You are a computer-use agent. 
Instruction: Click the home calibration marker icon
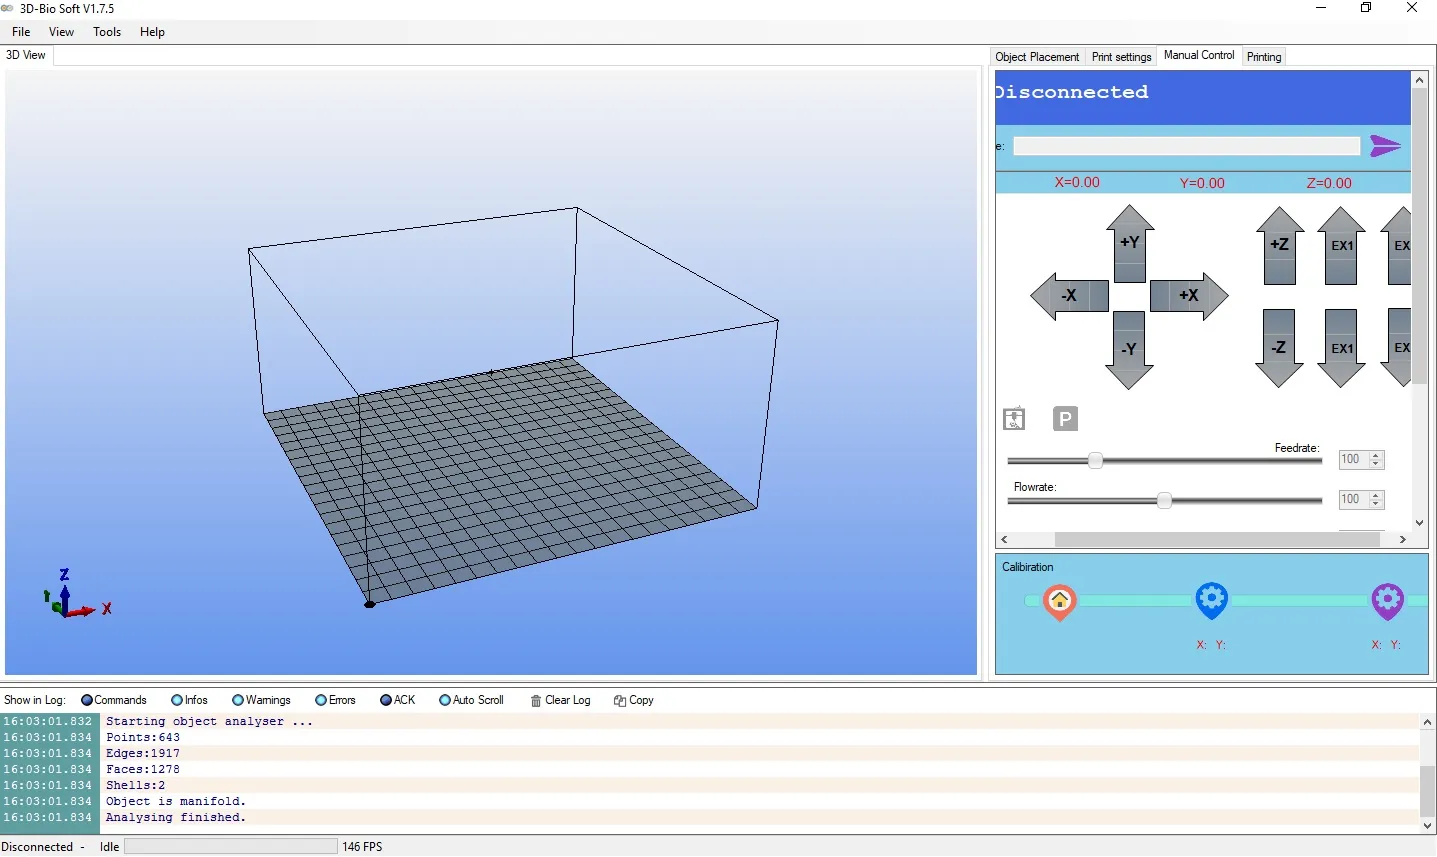coord(1059,601)
